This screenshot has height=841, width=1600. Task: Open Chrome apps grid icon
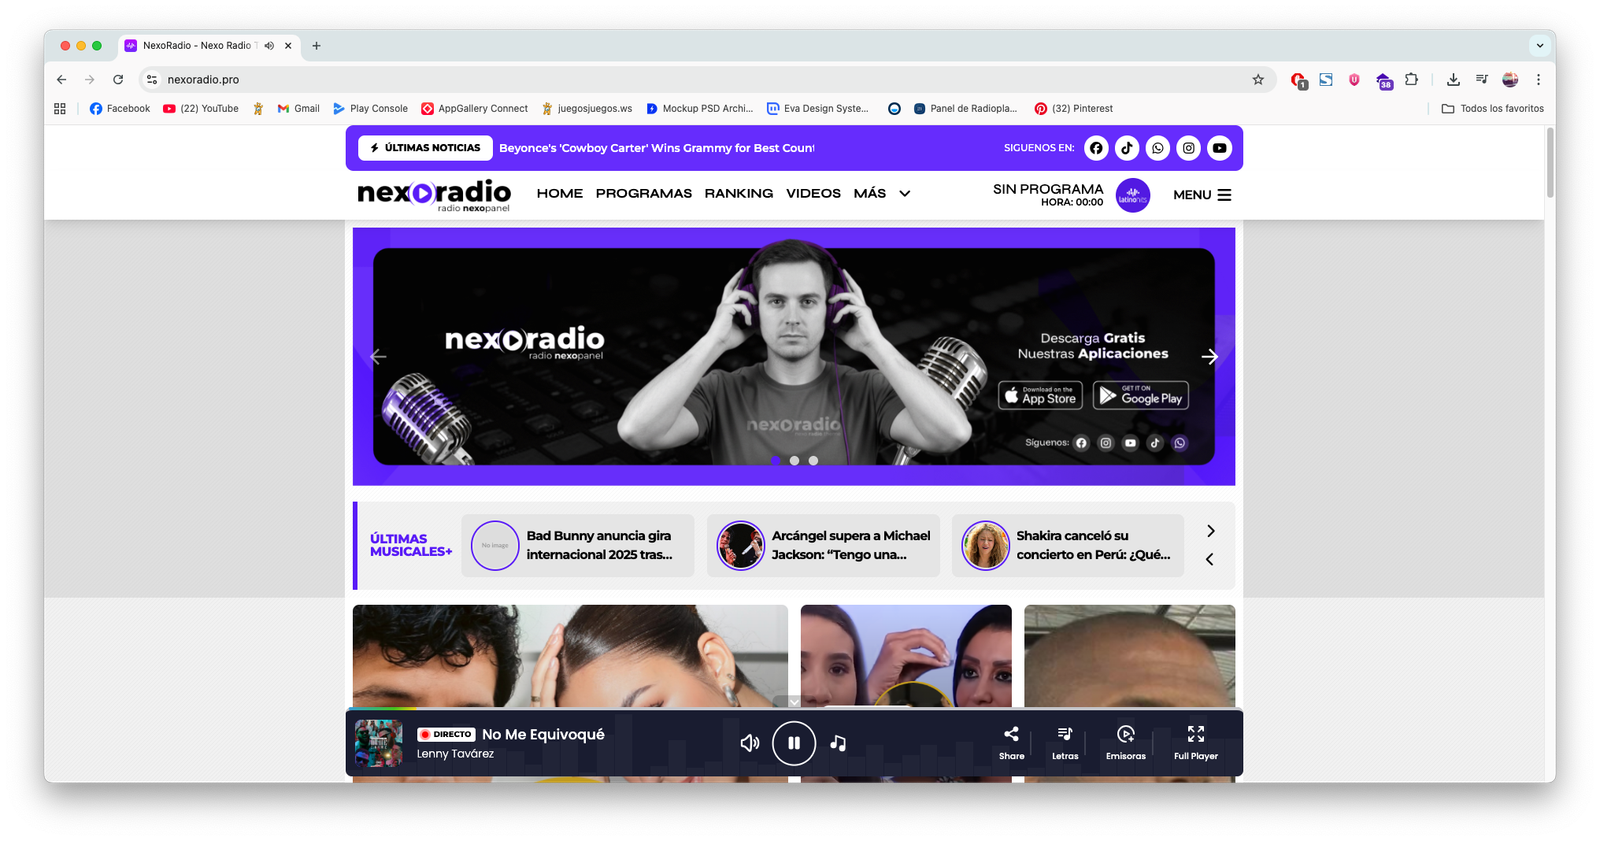click(x=60, y=108)
